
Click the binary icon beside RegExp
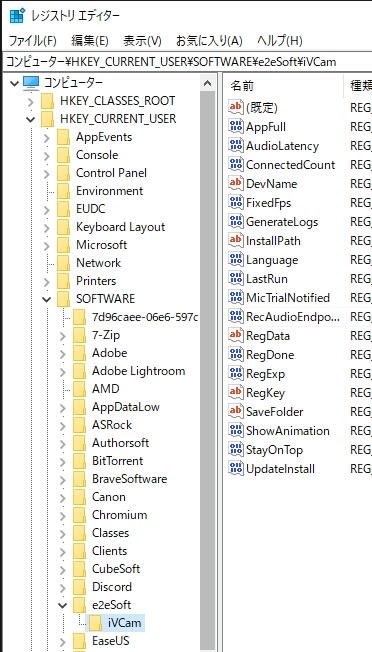tap(236, 374)
